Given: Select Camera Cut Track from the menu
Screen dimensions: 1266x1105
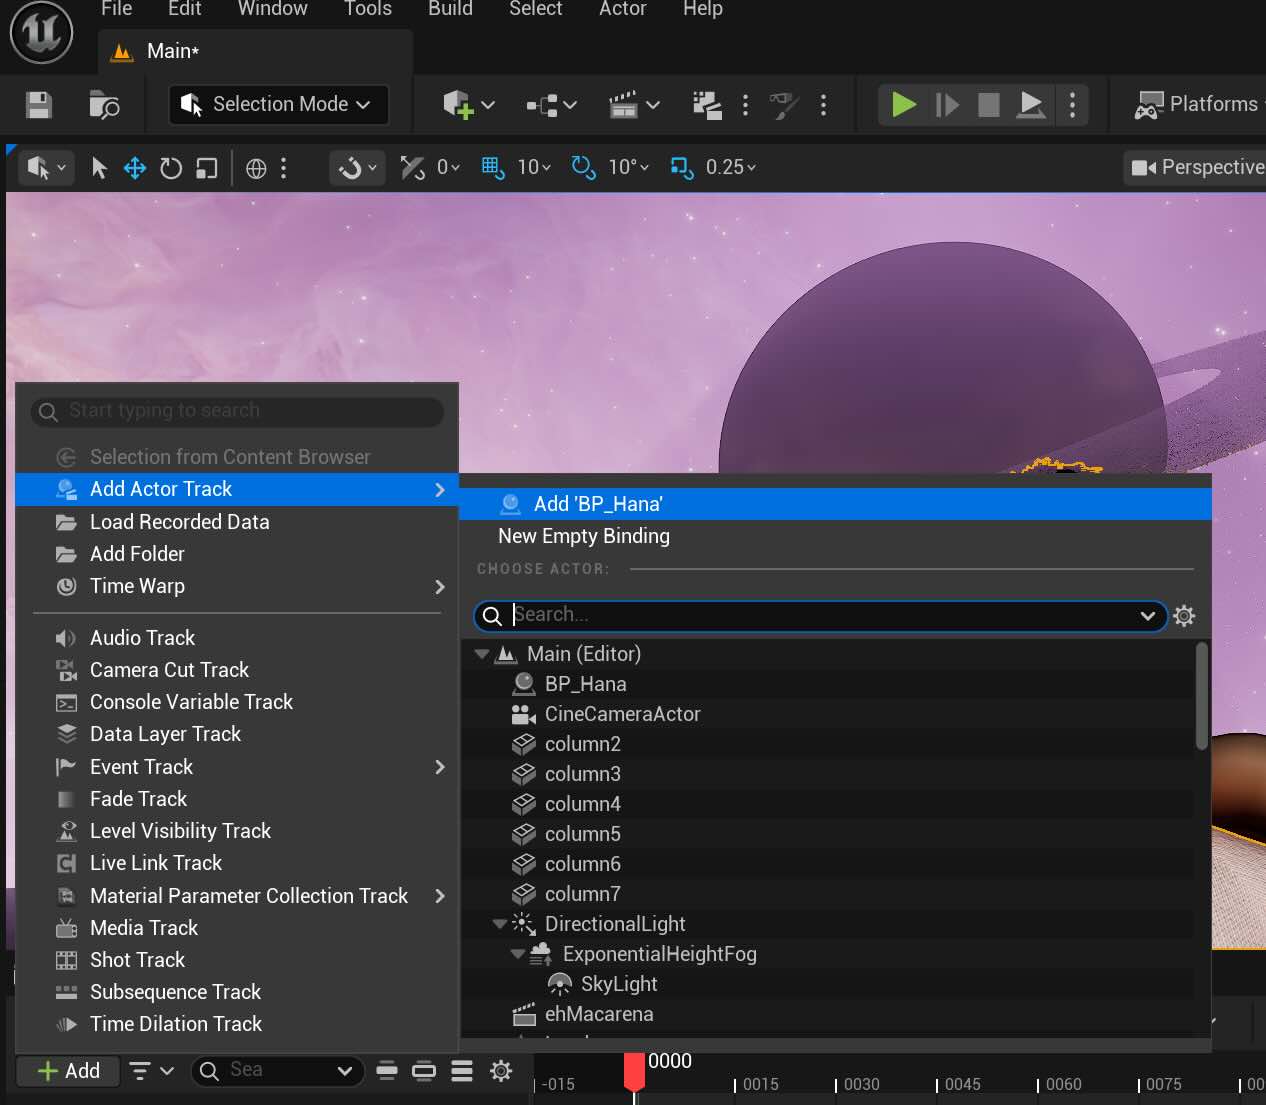Looking at the screenshot, I should click(168, 670).
